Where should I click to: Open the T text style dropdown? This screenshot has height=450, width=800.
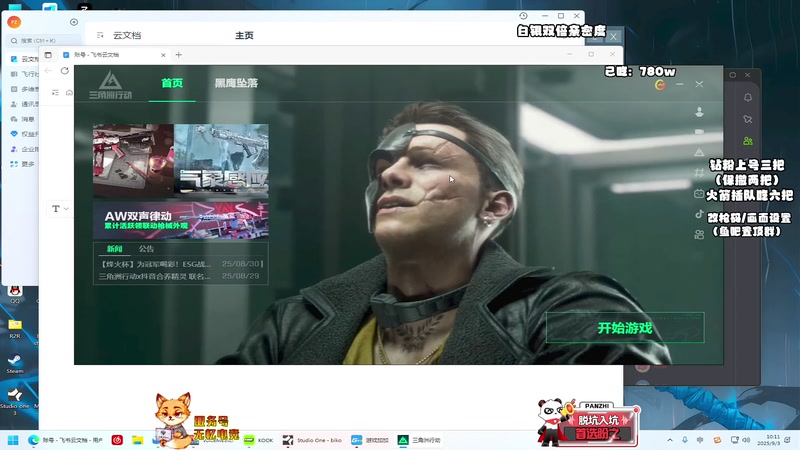tap(60, 208)
